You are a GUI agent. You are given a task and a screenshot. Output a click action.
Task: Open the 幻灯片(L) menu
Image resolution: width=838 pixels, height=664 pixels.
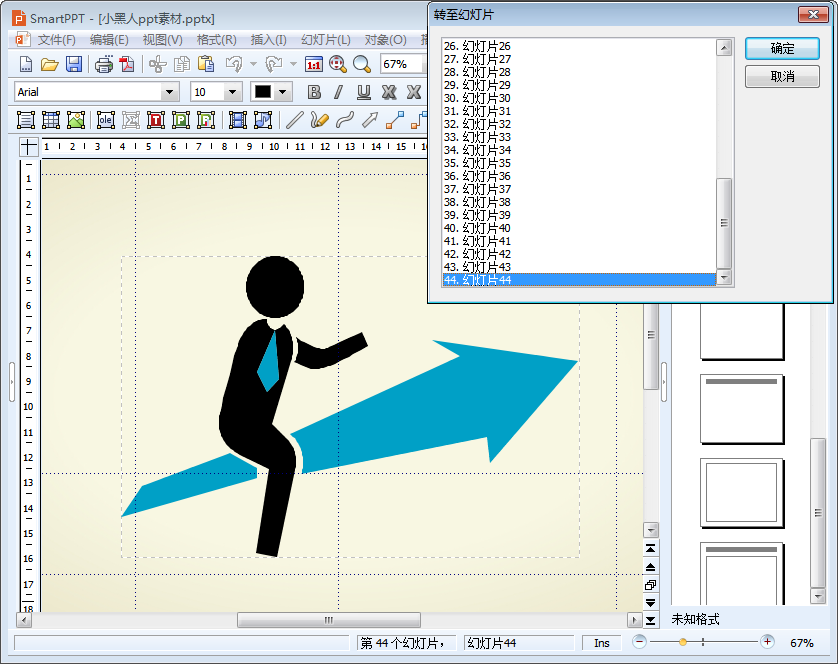coord(326,40)
